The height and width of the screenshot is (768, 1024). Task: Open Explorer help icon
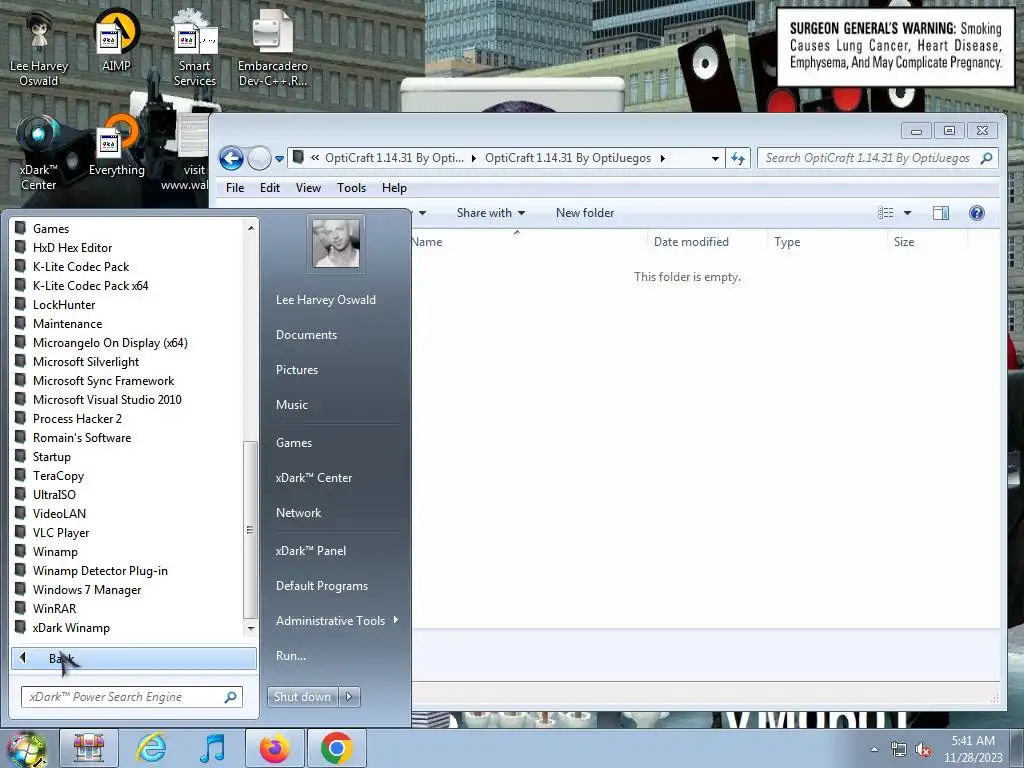point(977,213)
